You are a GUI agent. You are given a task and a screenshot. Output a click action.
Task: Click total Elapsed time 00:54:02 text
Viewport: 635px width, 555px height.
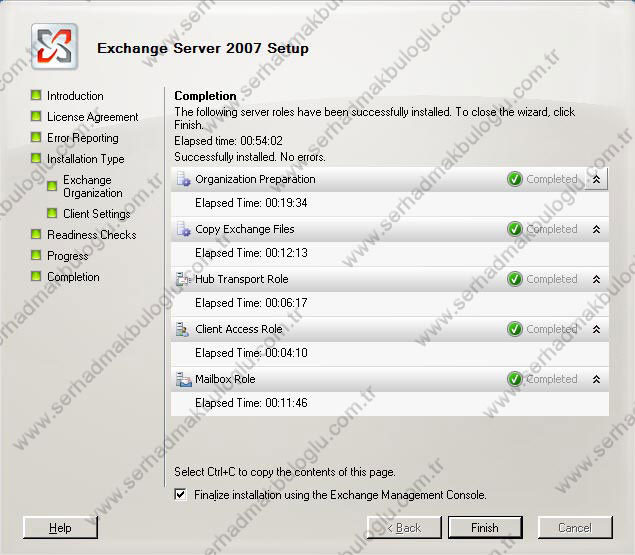click(228, 141)
